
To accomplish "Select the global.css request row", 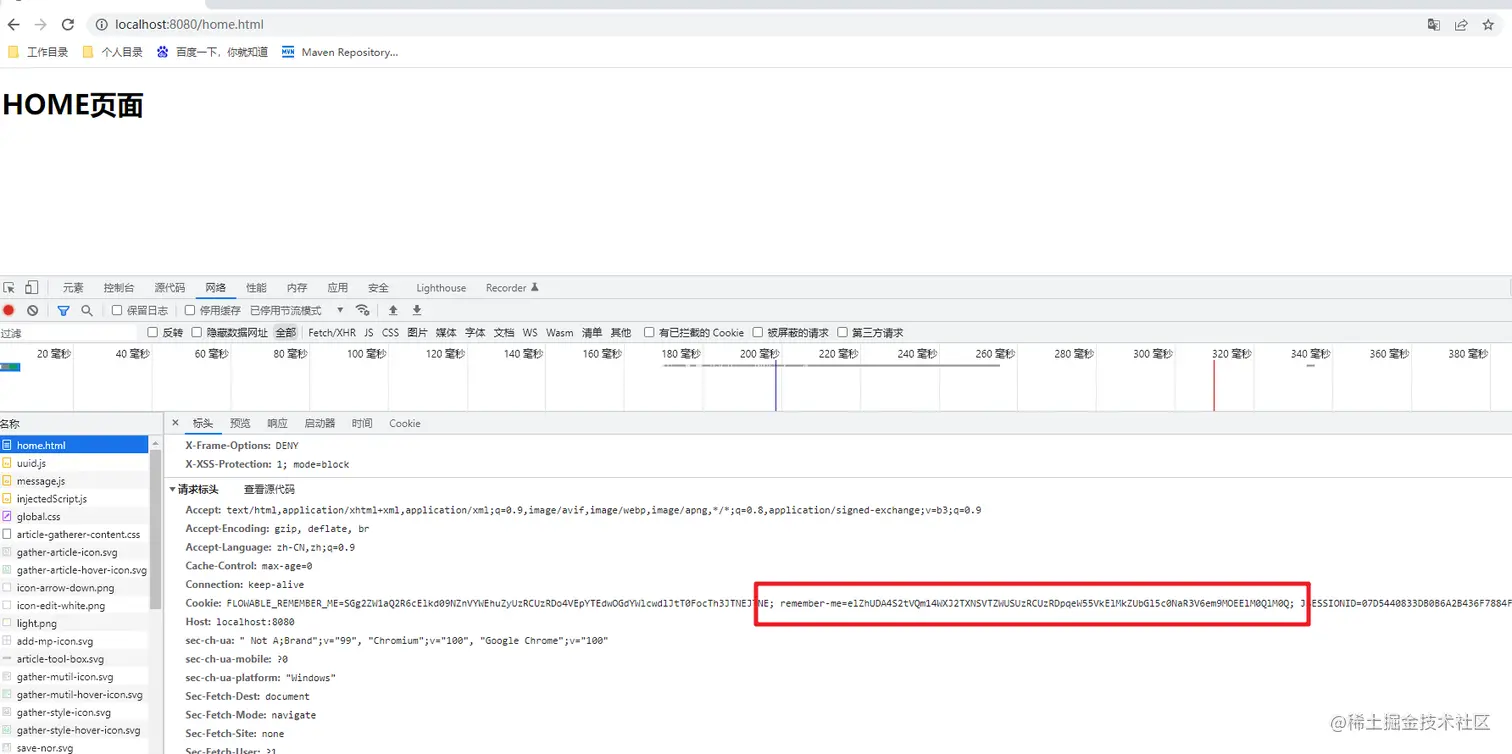I will click(x=74, y=517).
